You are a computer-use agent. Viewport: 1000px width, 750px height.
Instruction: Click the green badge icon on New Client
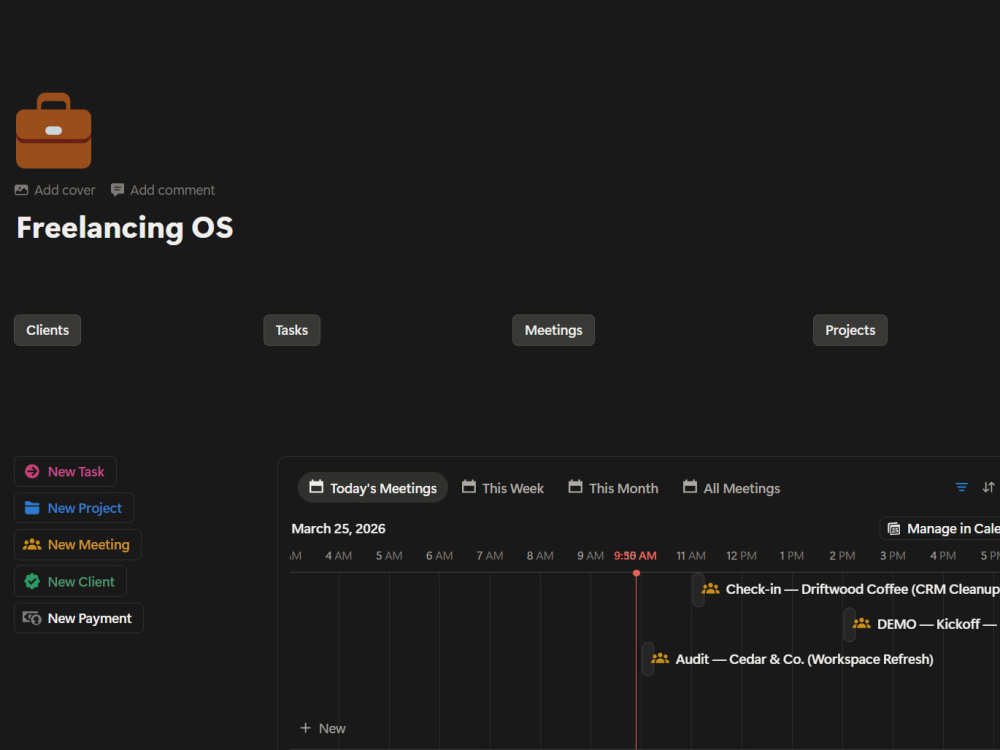tap(32, 581)
